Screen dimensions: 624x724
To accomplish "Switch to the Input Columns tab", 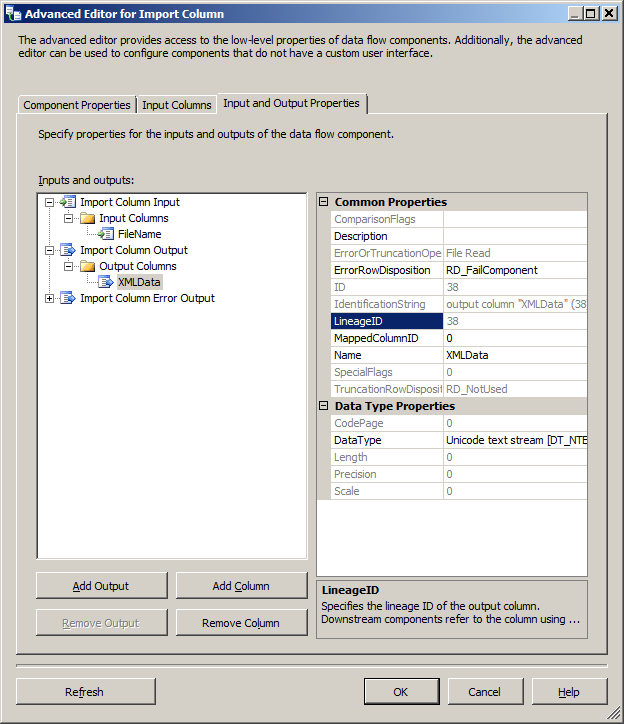I will 176,105.
